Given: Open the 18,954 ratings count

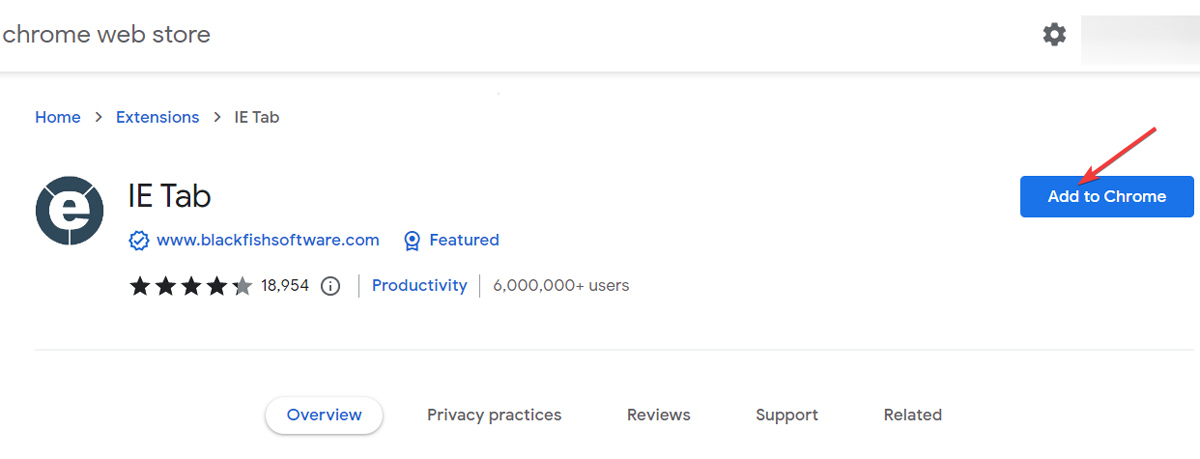Looking at the screenshot, I should (285, 286).
